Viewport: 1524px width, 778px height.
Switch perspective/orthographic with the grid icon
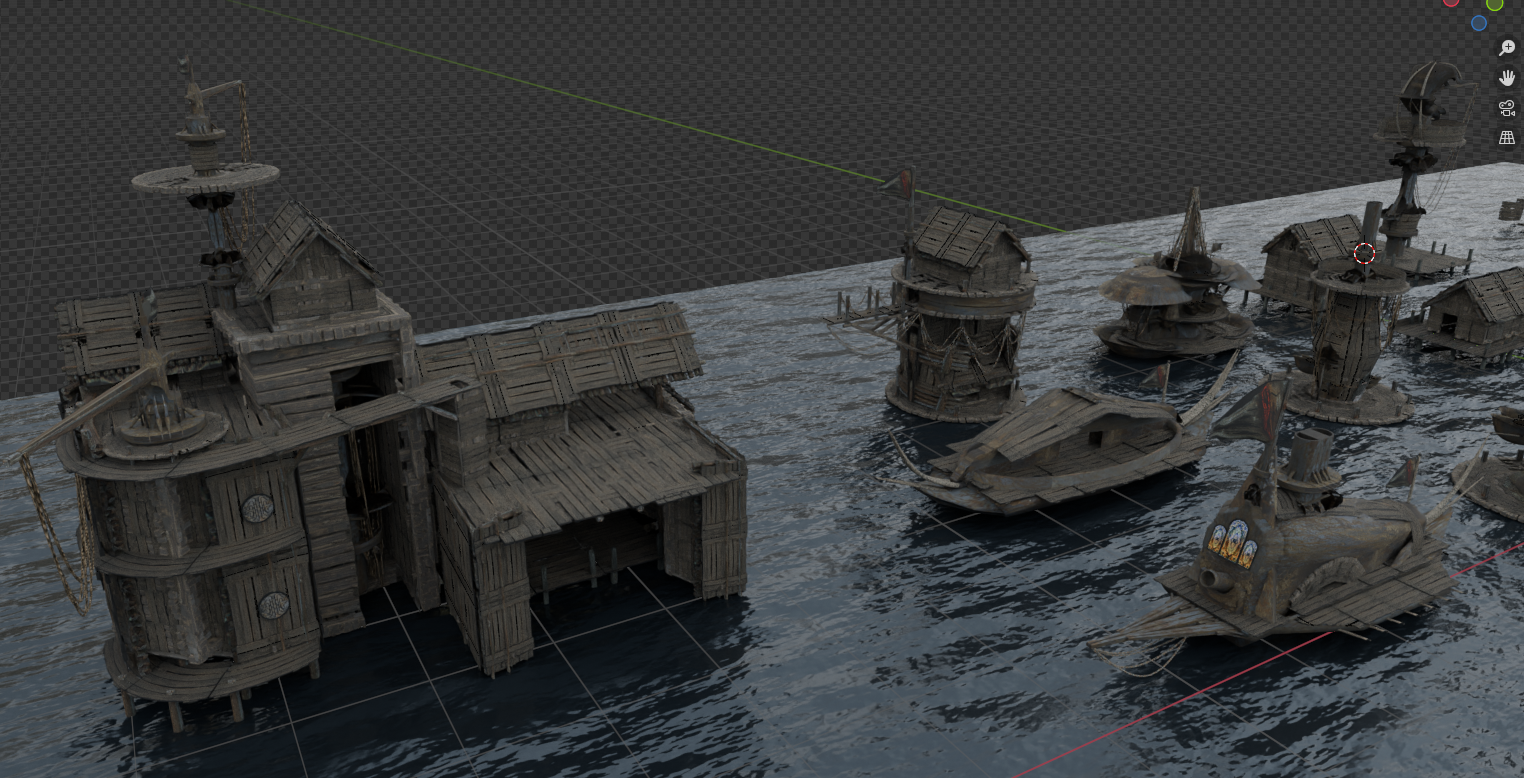click(x=1507, y=138)
